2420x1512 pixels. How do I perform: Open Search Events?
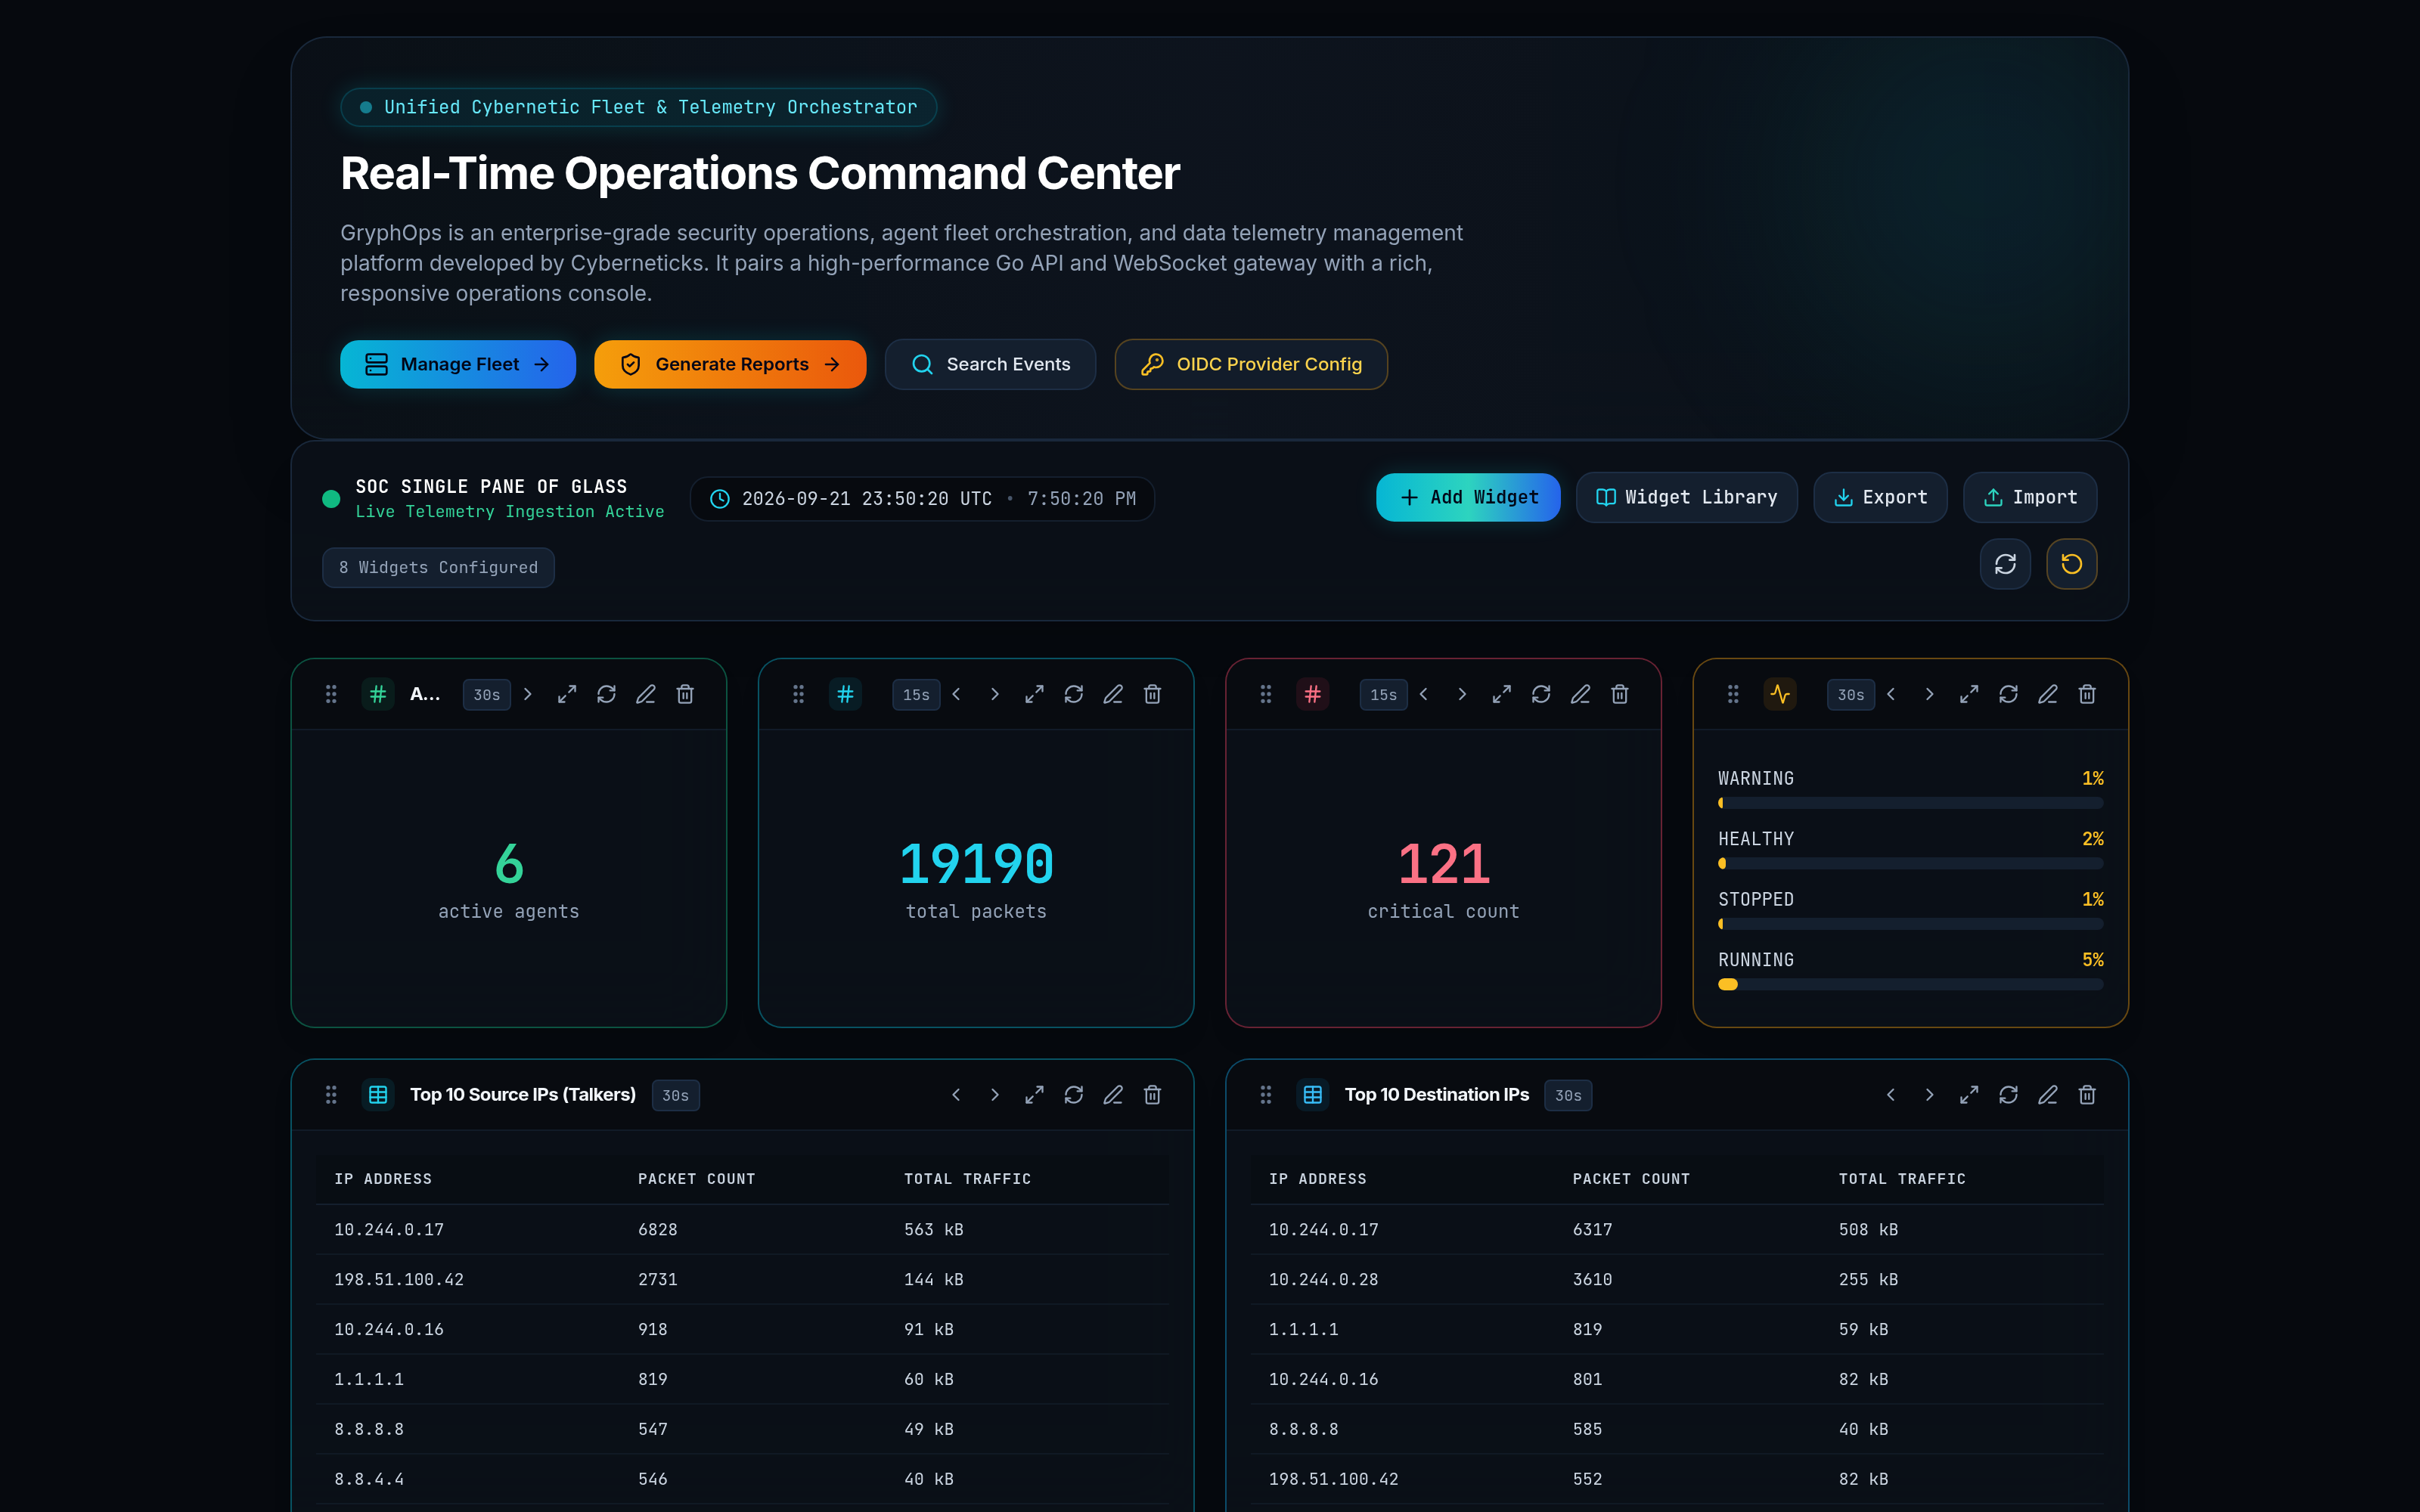click(990, 364)
